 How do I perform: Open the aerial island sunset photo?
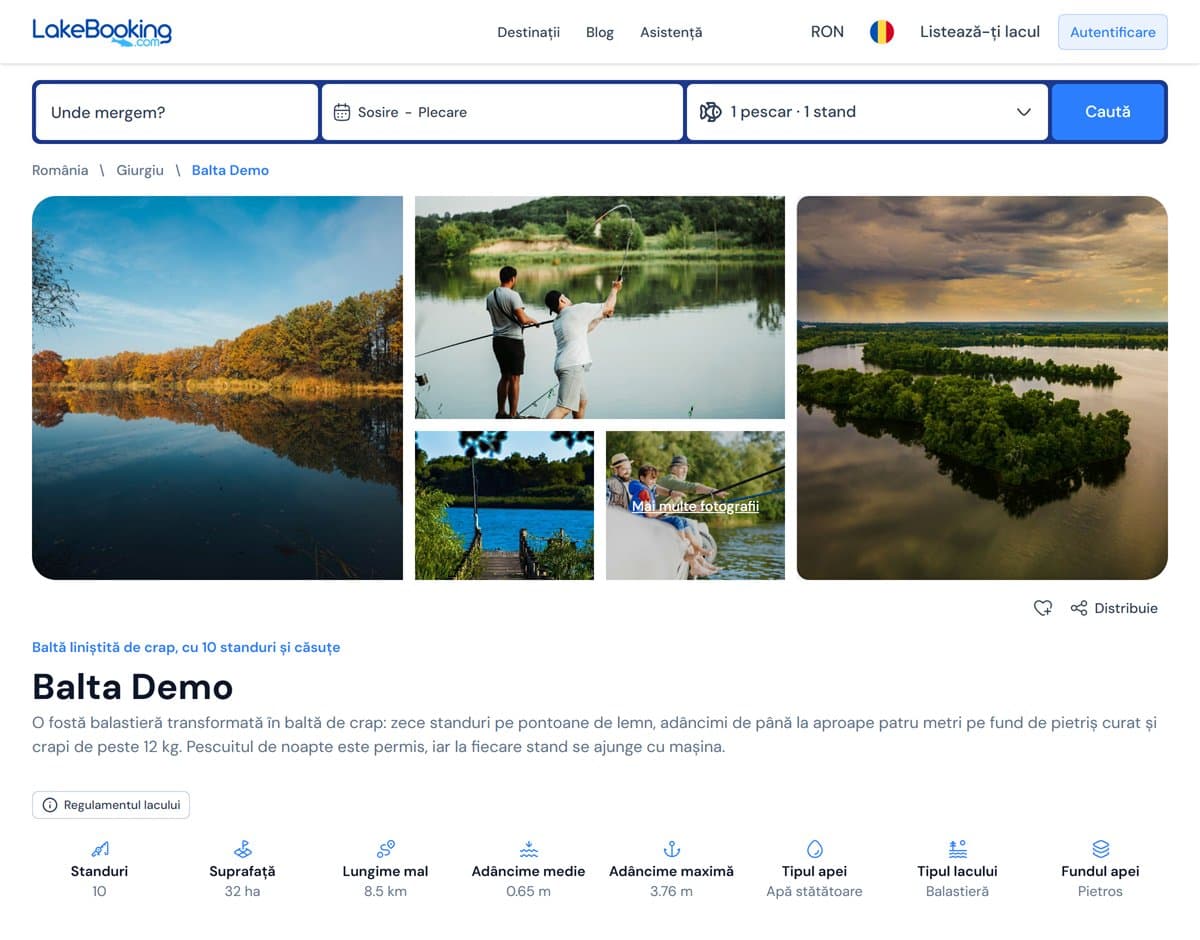coord(982,388)
